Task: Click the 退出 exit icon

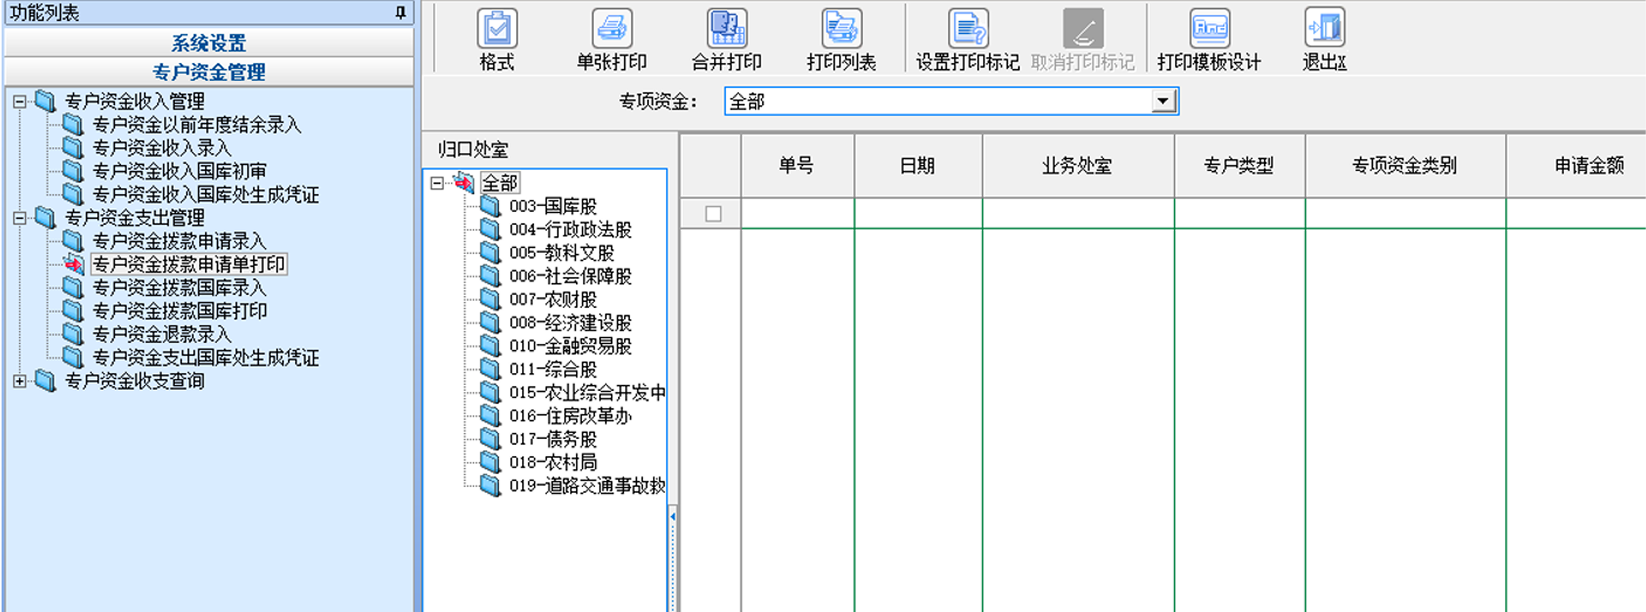Action: pyautogui.click(x=1325, y=29)
